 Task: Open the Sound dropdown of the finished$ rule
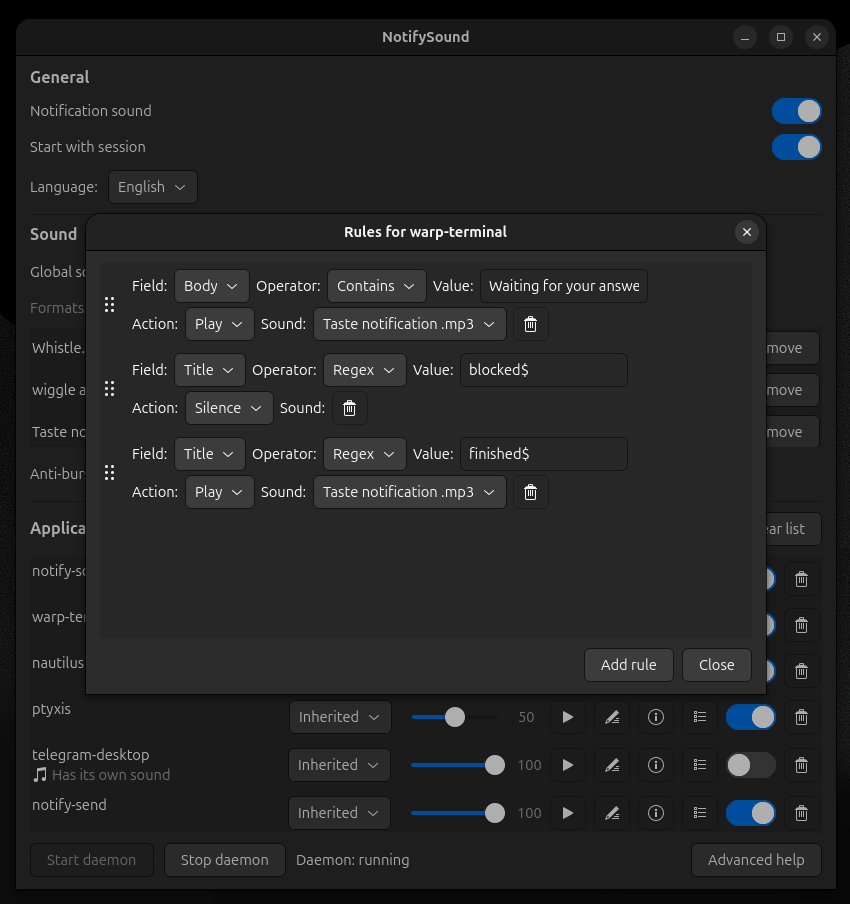coord(409,492)
